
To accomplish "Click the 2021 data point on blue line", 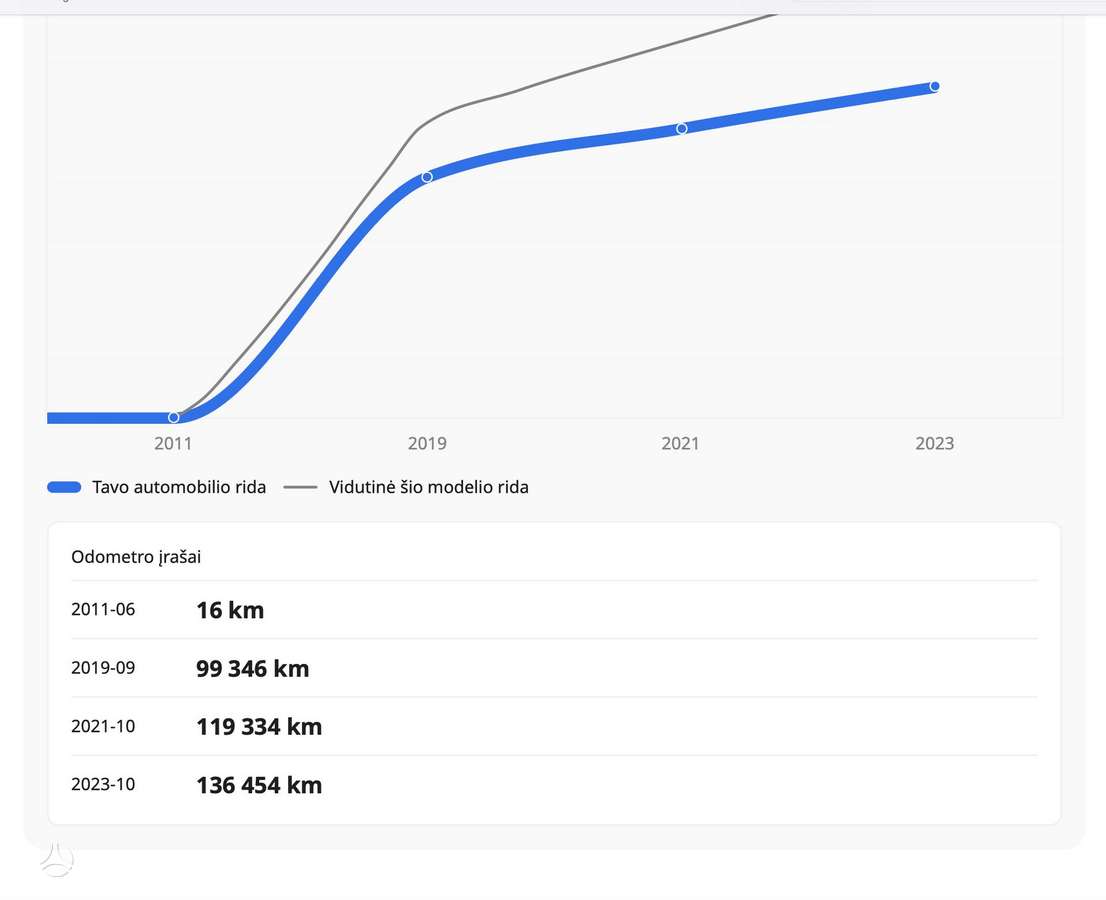I will click(681, 128).
